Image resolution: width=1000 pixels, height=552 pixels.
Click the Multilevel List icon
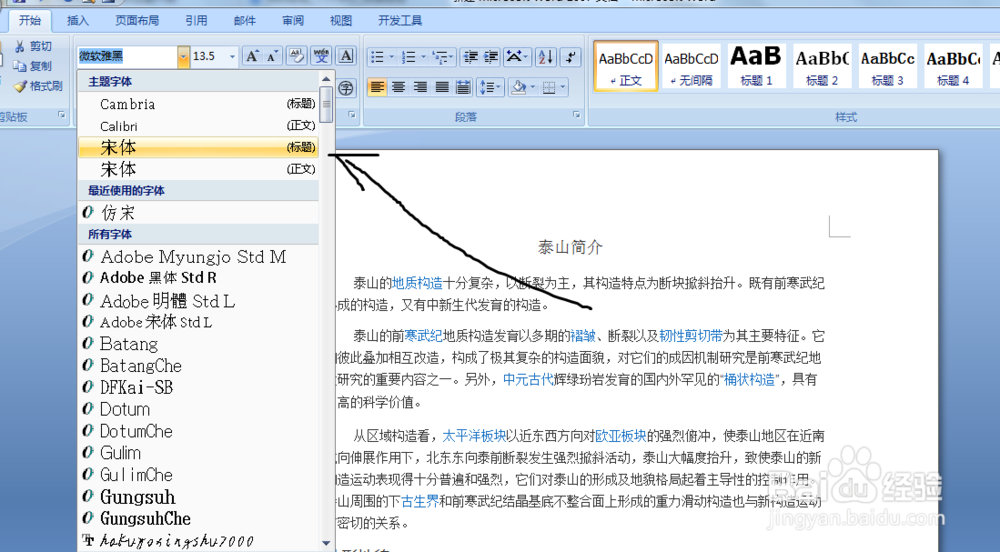pyautogui.click(x=439, y=57)
